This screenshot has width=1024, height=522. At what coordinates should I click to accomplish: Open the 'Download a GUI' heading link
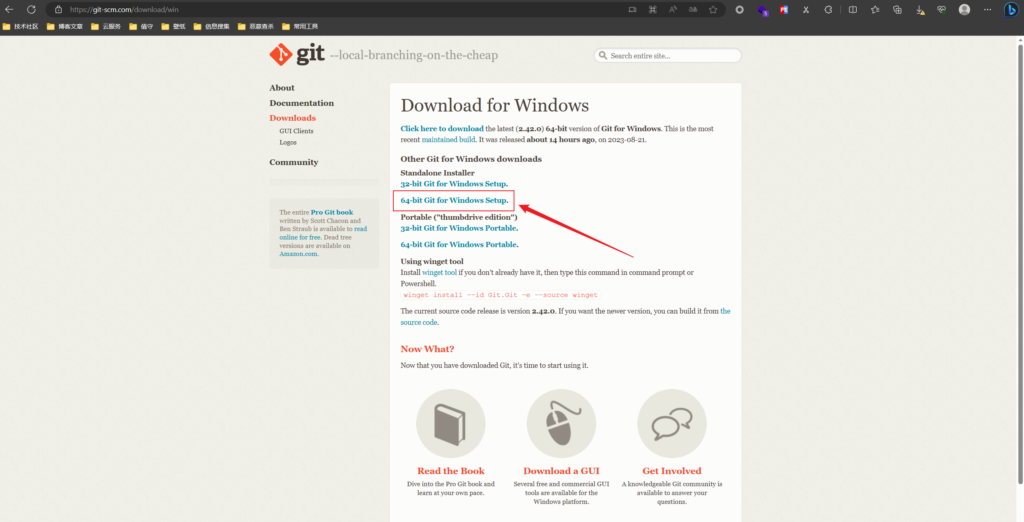click(x=561, y=471)
